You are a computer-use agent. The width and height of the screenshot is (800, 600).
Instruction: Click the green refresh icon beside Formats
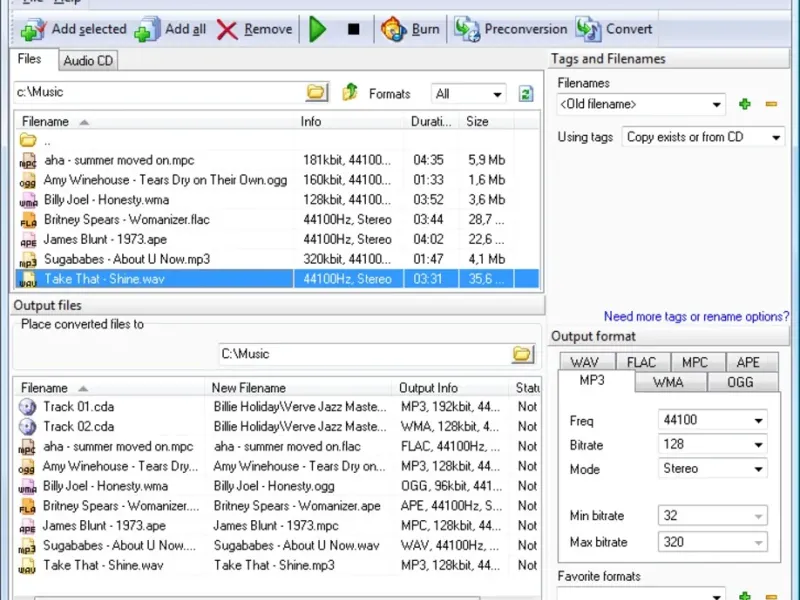526,94
